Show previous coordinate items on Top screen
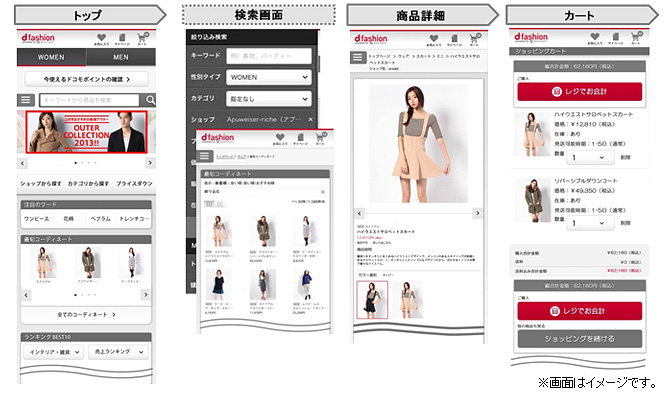The image size is (672, 393). click(x=26, y=295)
